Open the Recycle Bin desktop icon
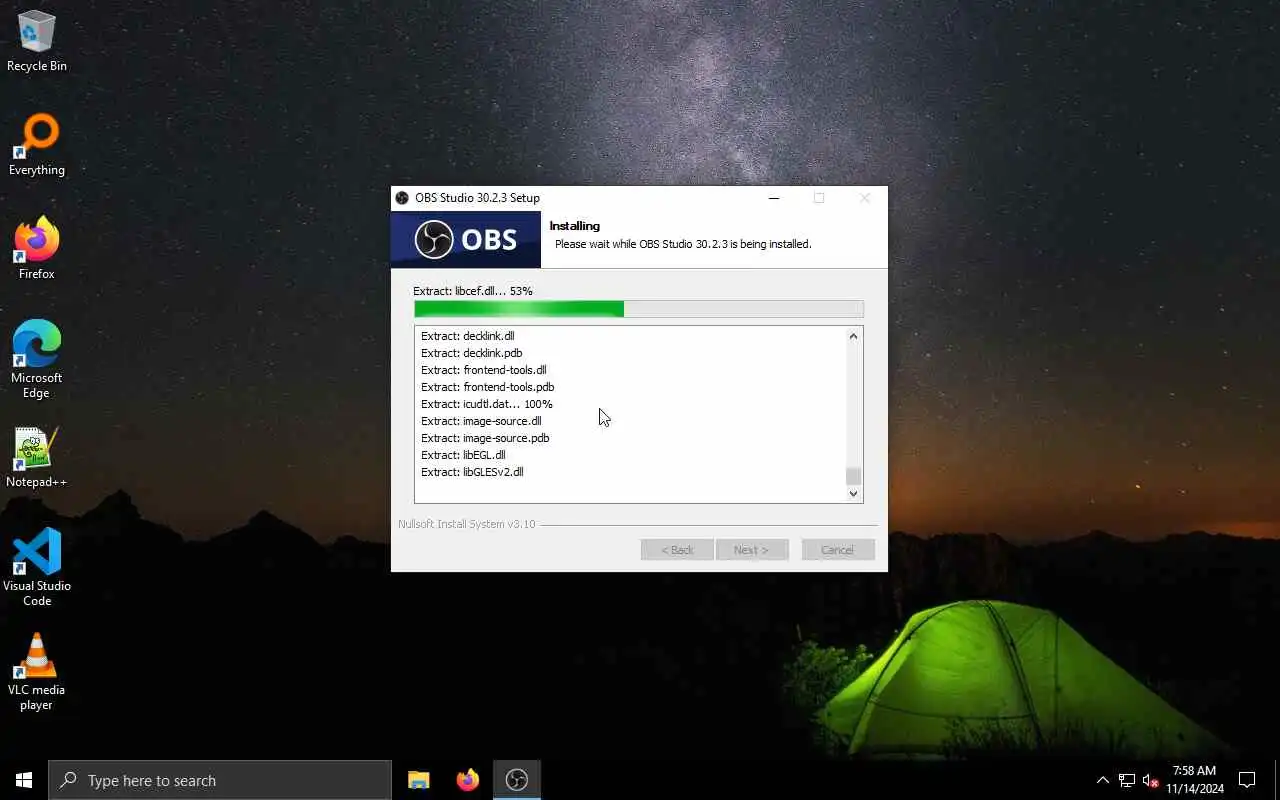This screenshot has width=1280, height=800. pyautogui.click(x=37, y=42)
